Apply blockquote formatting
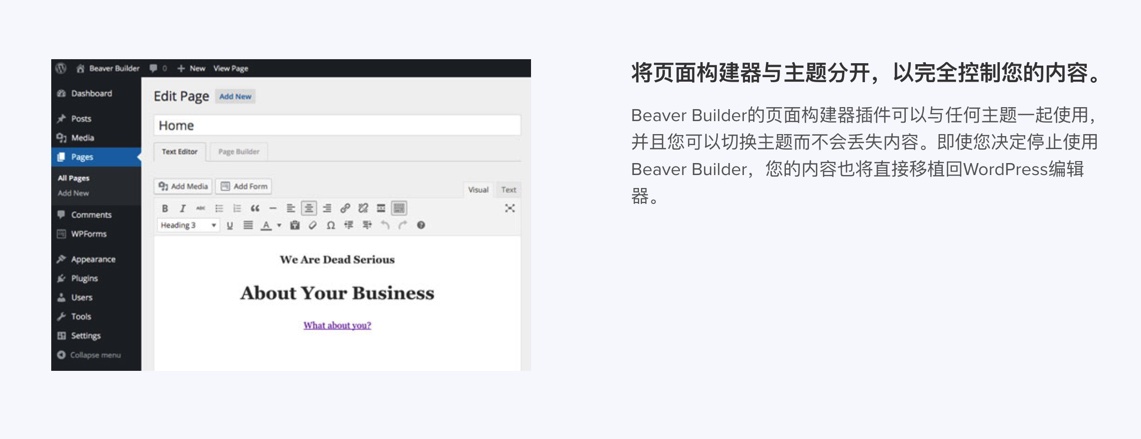This screenshot has width=1141, height=439. 255,208
